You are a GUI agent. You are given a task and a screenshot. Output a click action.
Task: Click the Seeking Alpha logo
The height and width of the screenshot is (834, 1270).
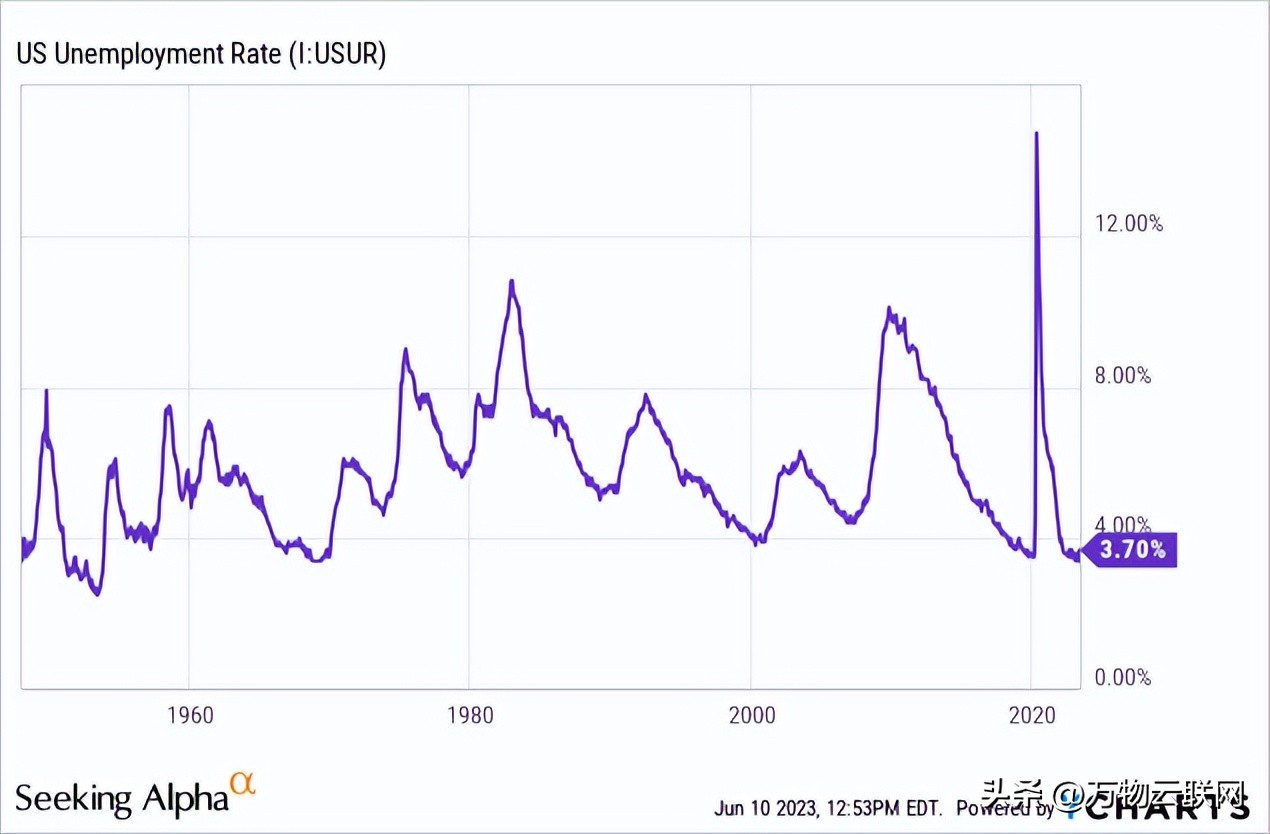tap(136, 794)
